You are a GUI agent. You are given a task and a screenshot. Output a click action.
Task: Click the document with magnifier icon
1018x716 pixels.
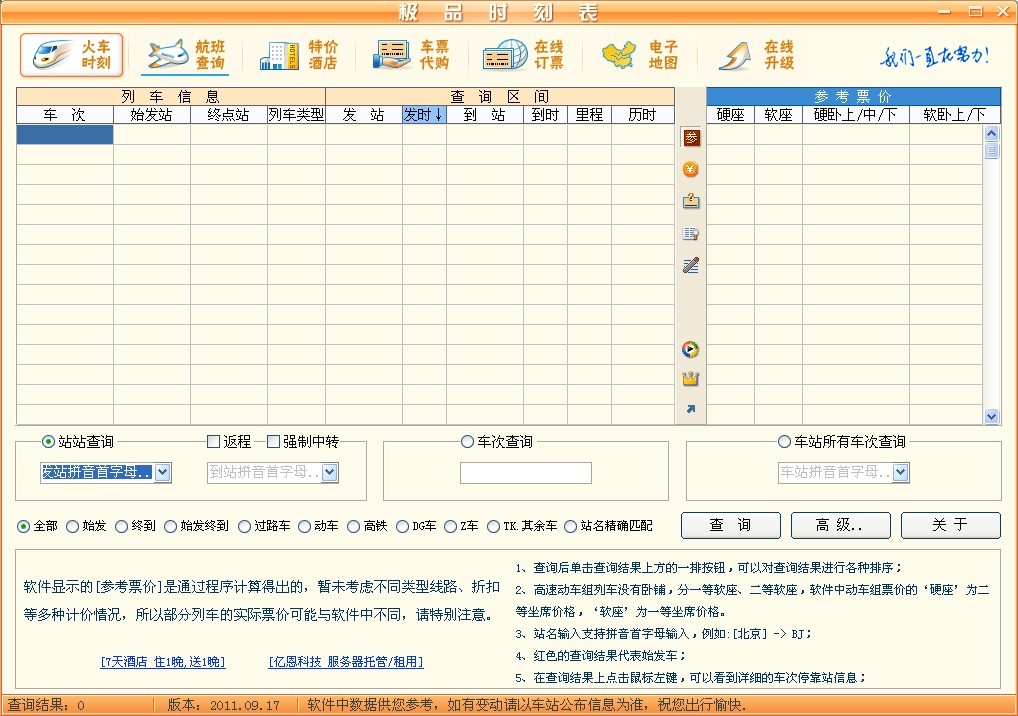(x=691, y=234)
